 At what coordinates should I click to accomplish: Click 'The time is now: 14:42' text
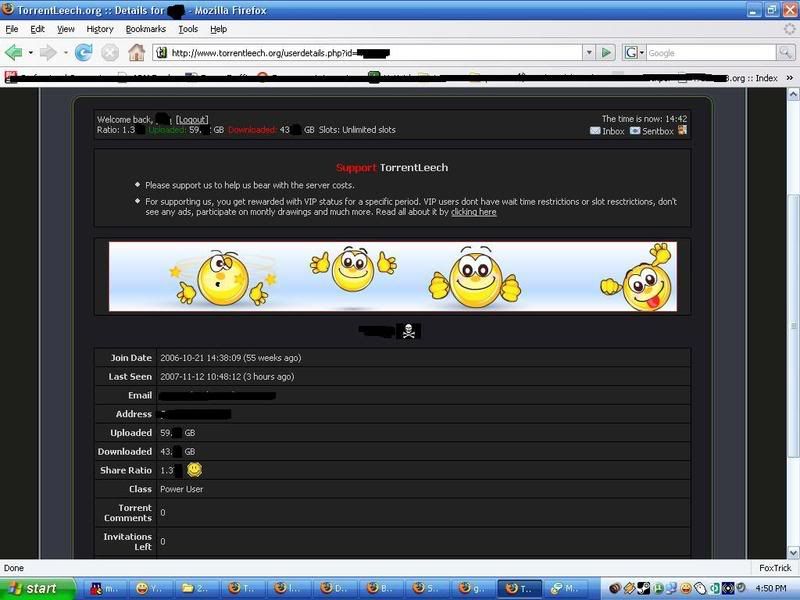coord(644,118)
